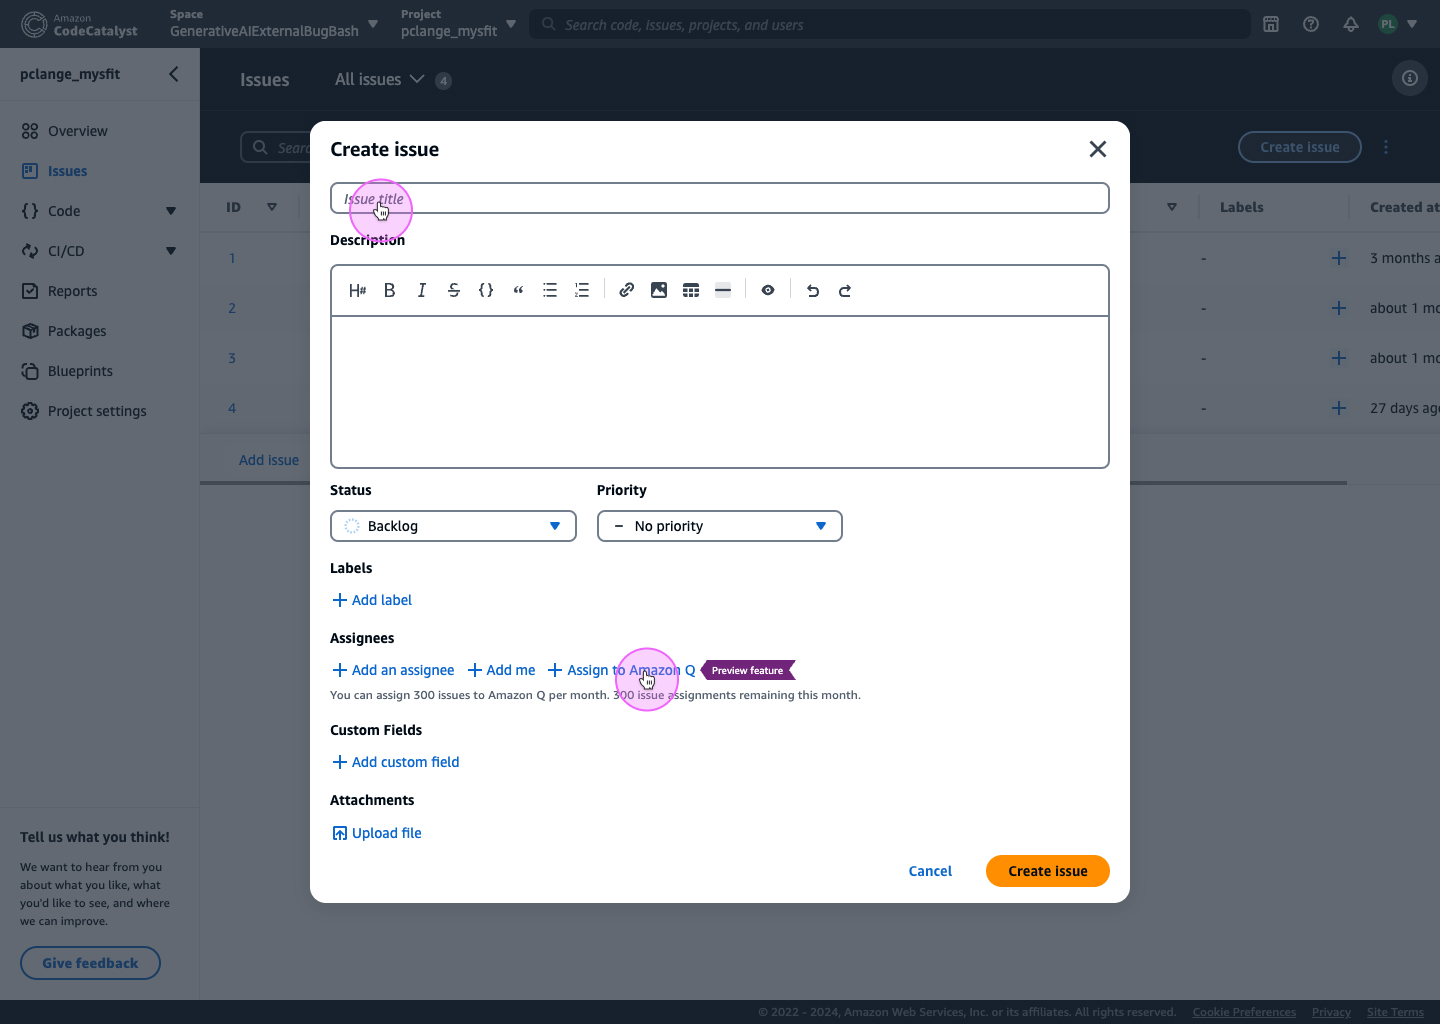Assign the issue to Amazon Q

(622, 670)
